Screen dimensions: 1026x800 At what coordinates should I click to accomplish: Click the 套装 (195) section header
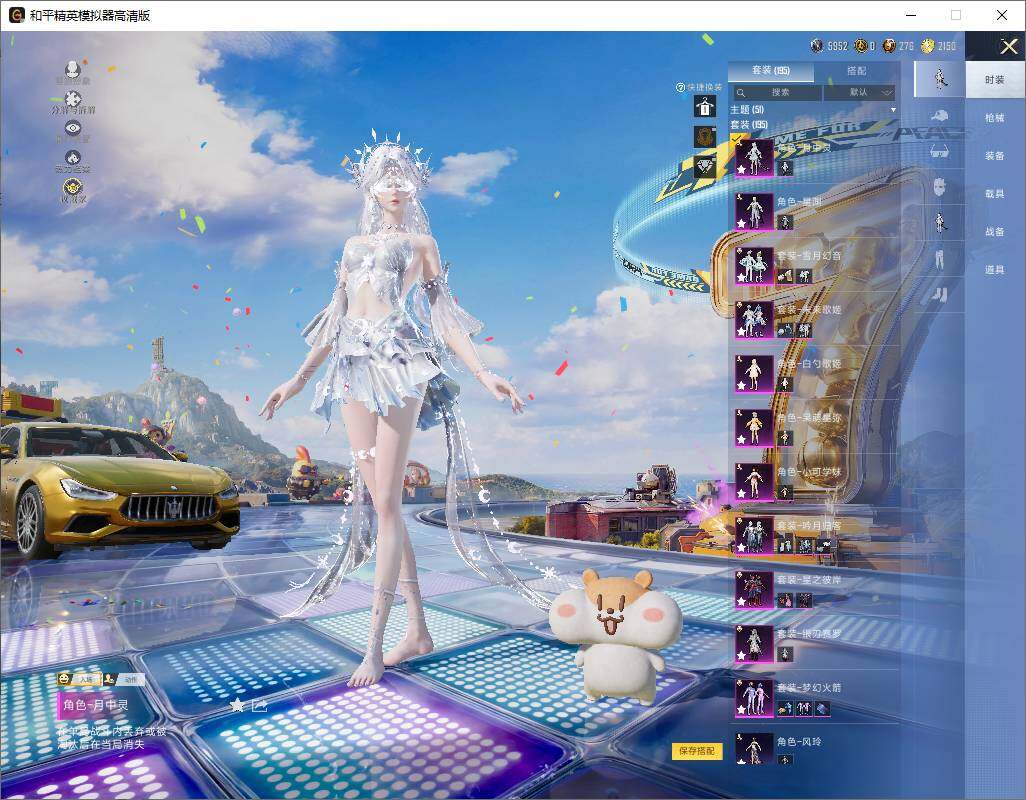pos(749,124)
